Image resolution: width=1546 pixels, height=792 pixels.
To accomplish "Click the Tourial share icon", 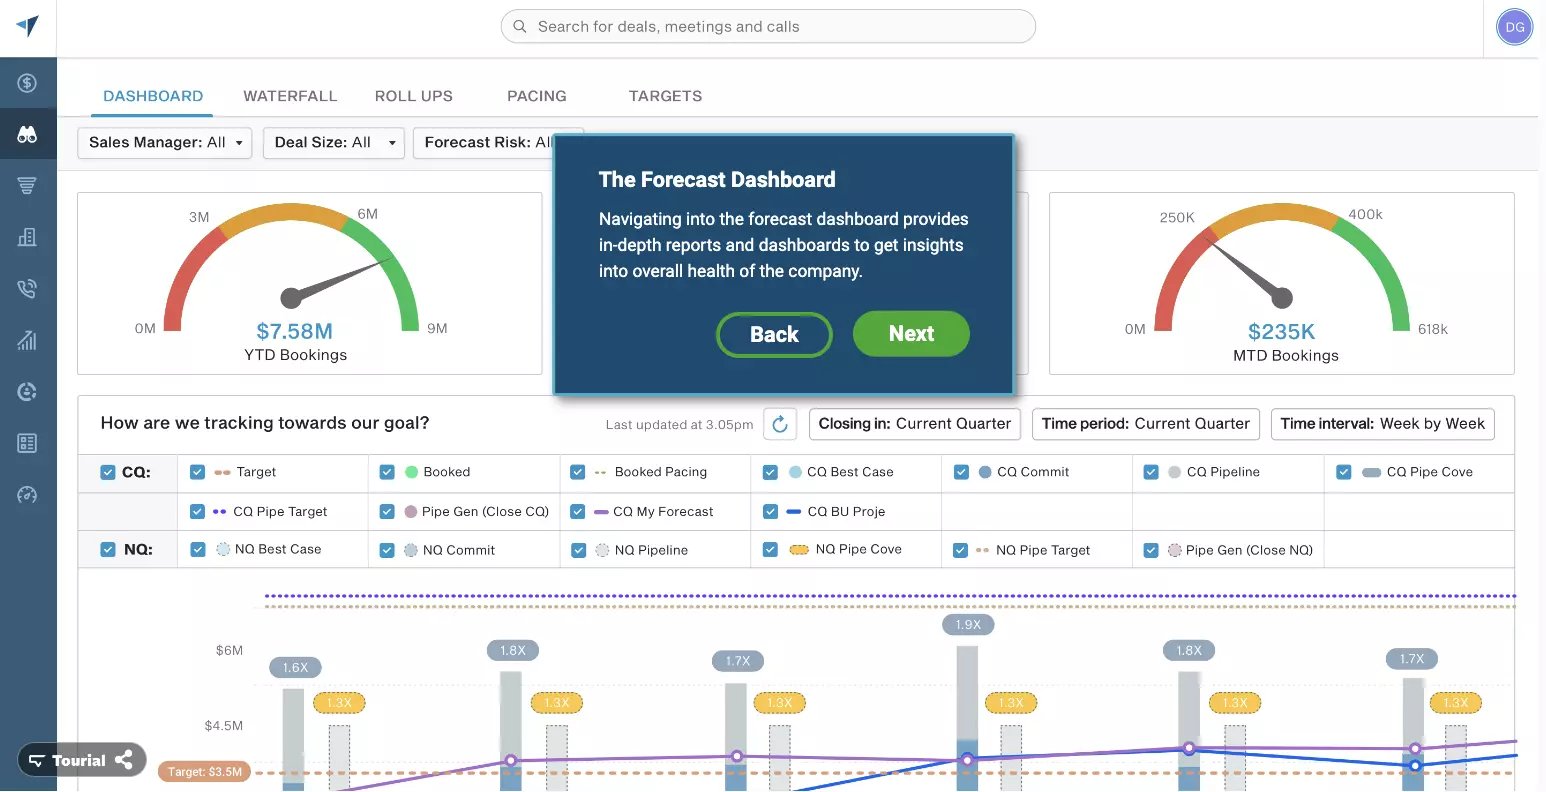I will point(124,761).
